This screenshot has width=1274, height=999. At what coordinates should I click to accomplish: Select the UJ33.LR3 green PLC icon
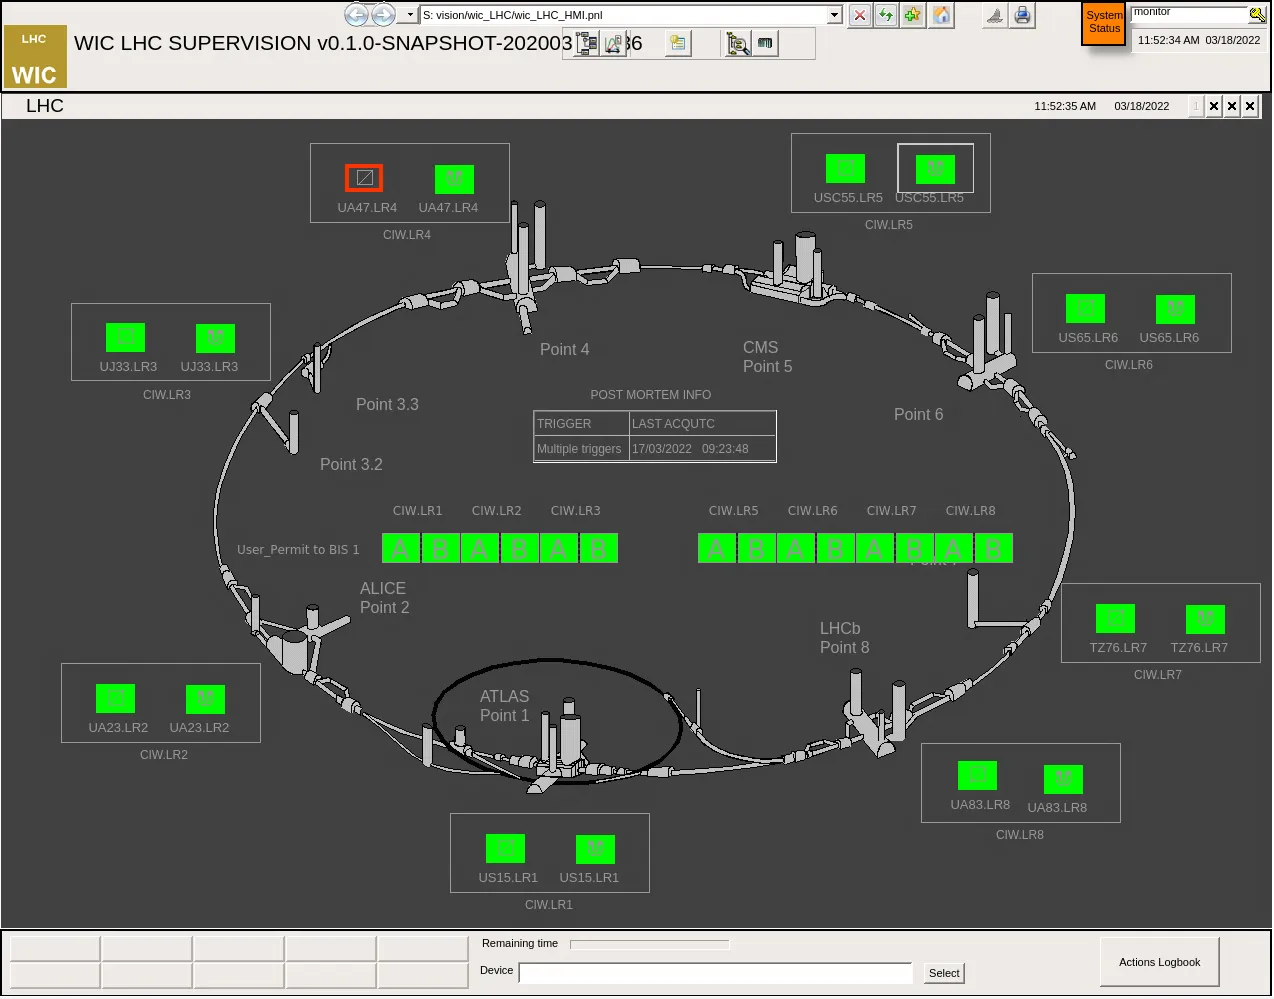click(x=125, y=337)
